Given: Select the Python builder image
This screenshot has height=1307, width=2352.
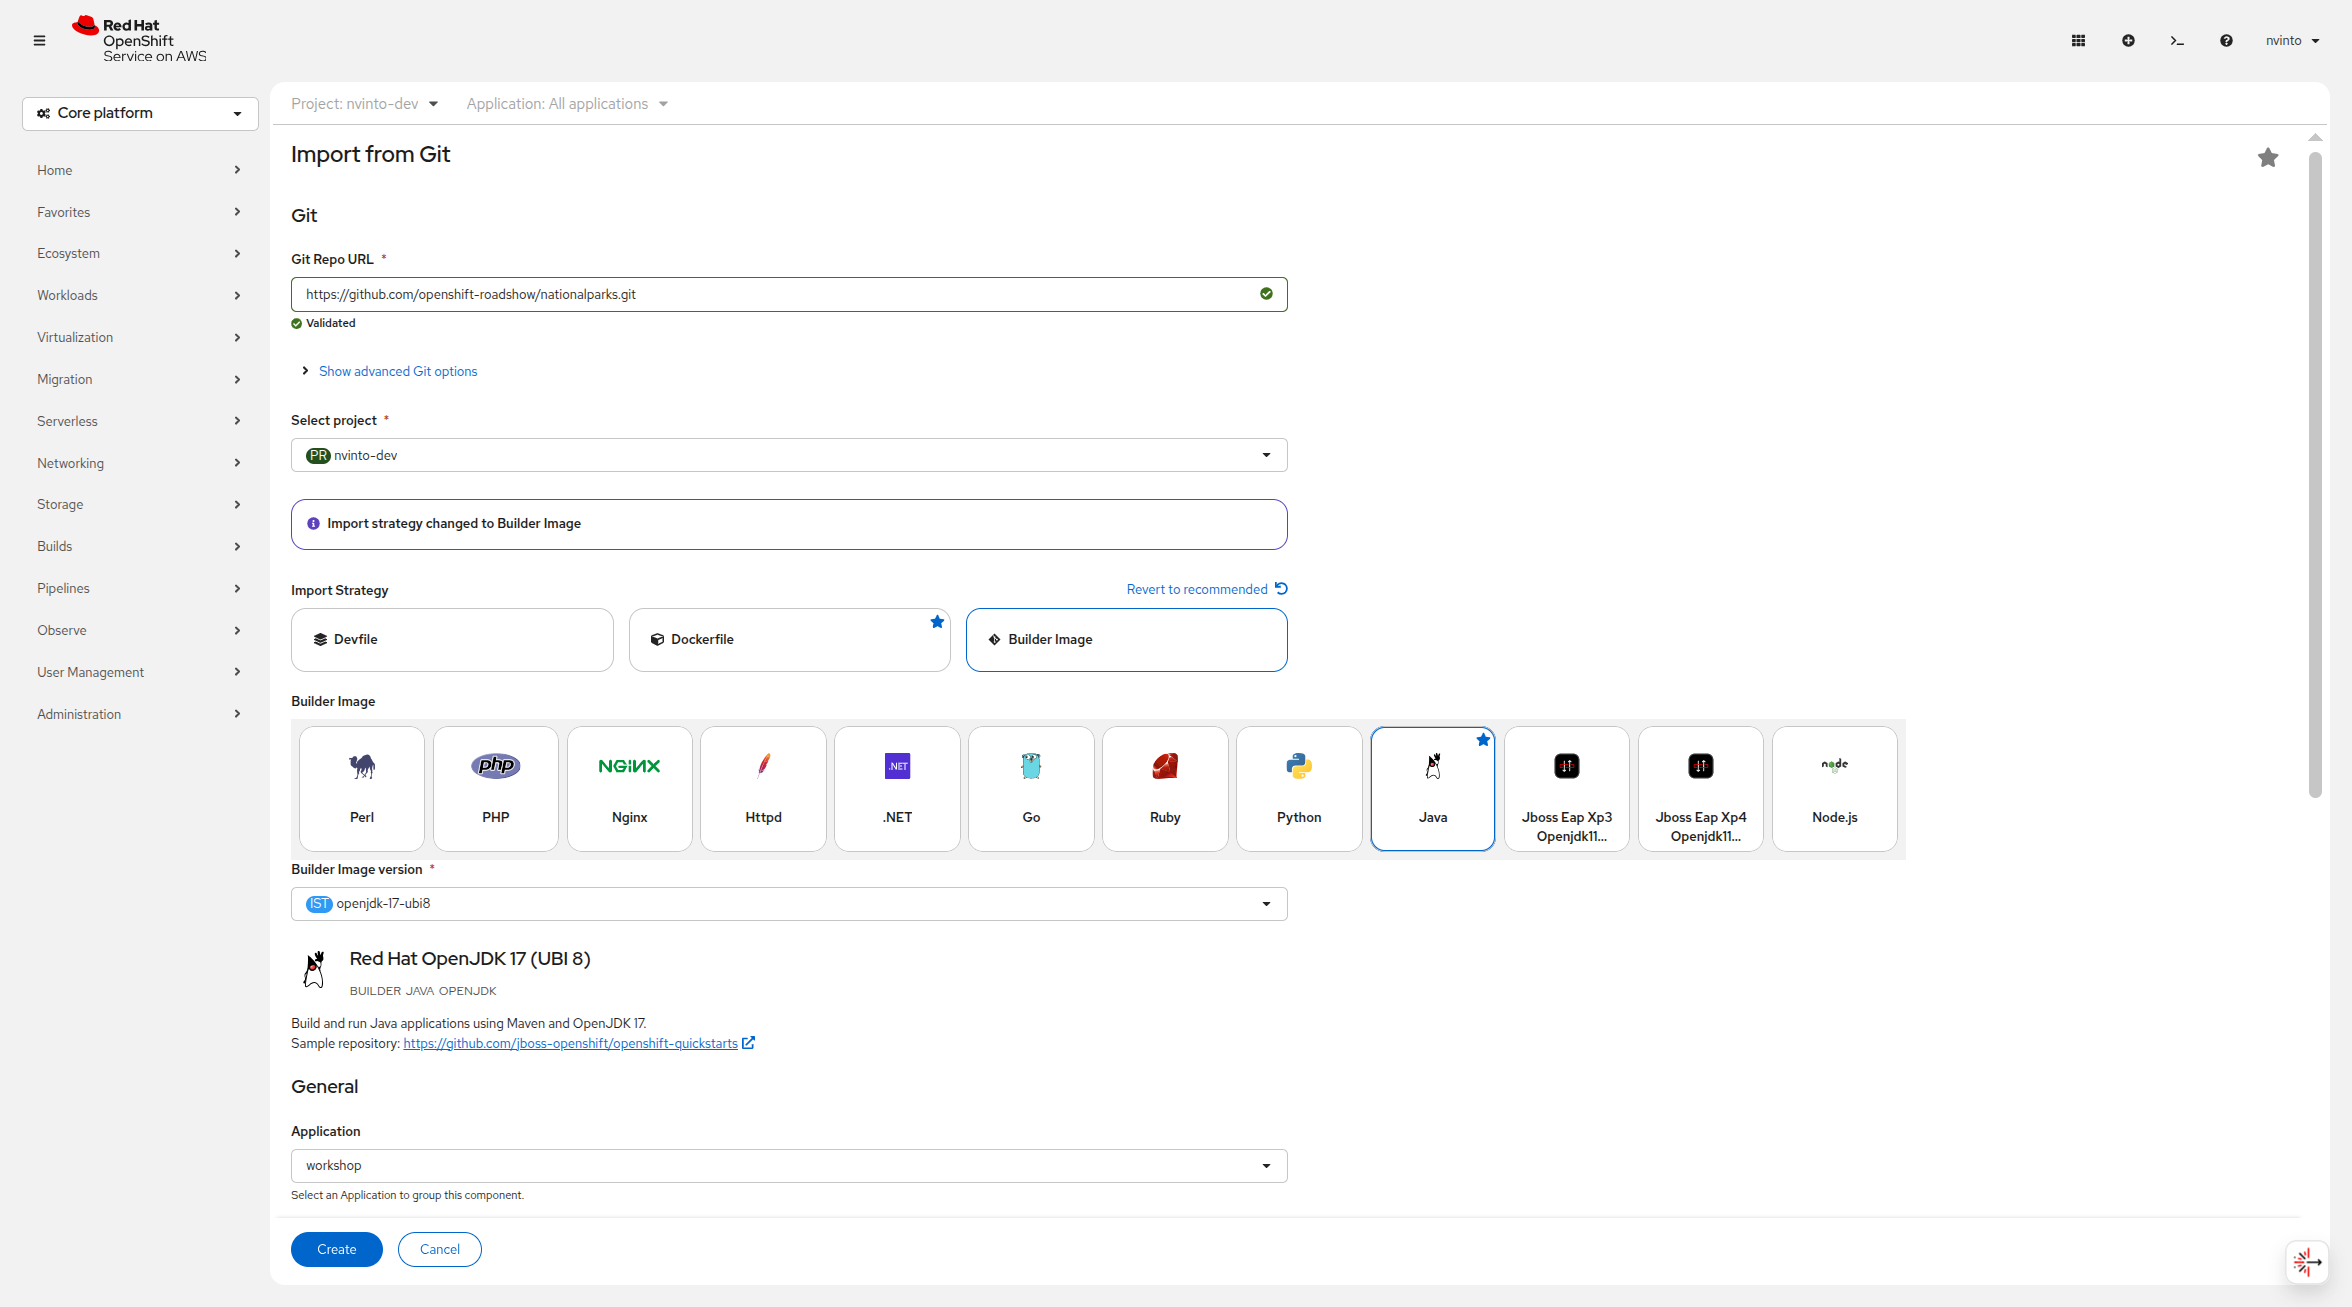Looking at the screenshot, I should (x=1299, y=789).
